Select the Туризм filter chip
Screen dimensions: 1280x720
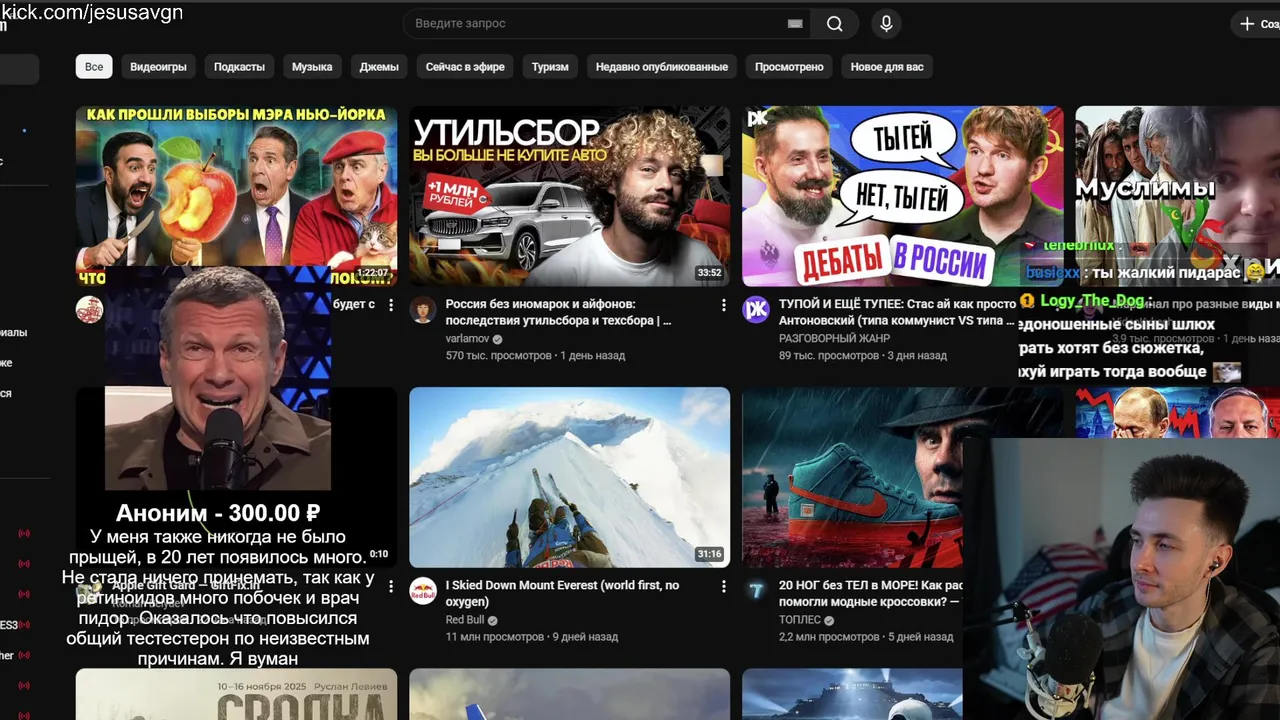click(550, 67)
